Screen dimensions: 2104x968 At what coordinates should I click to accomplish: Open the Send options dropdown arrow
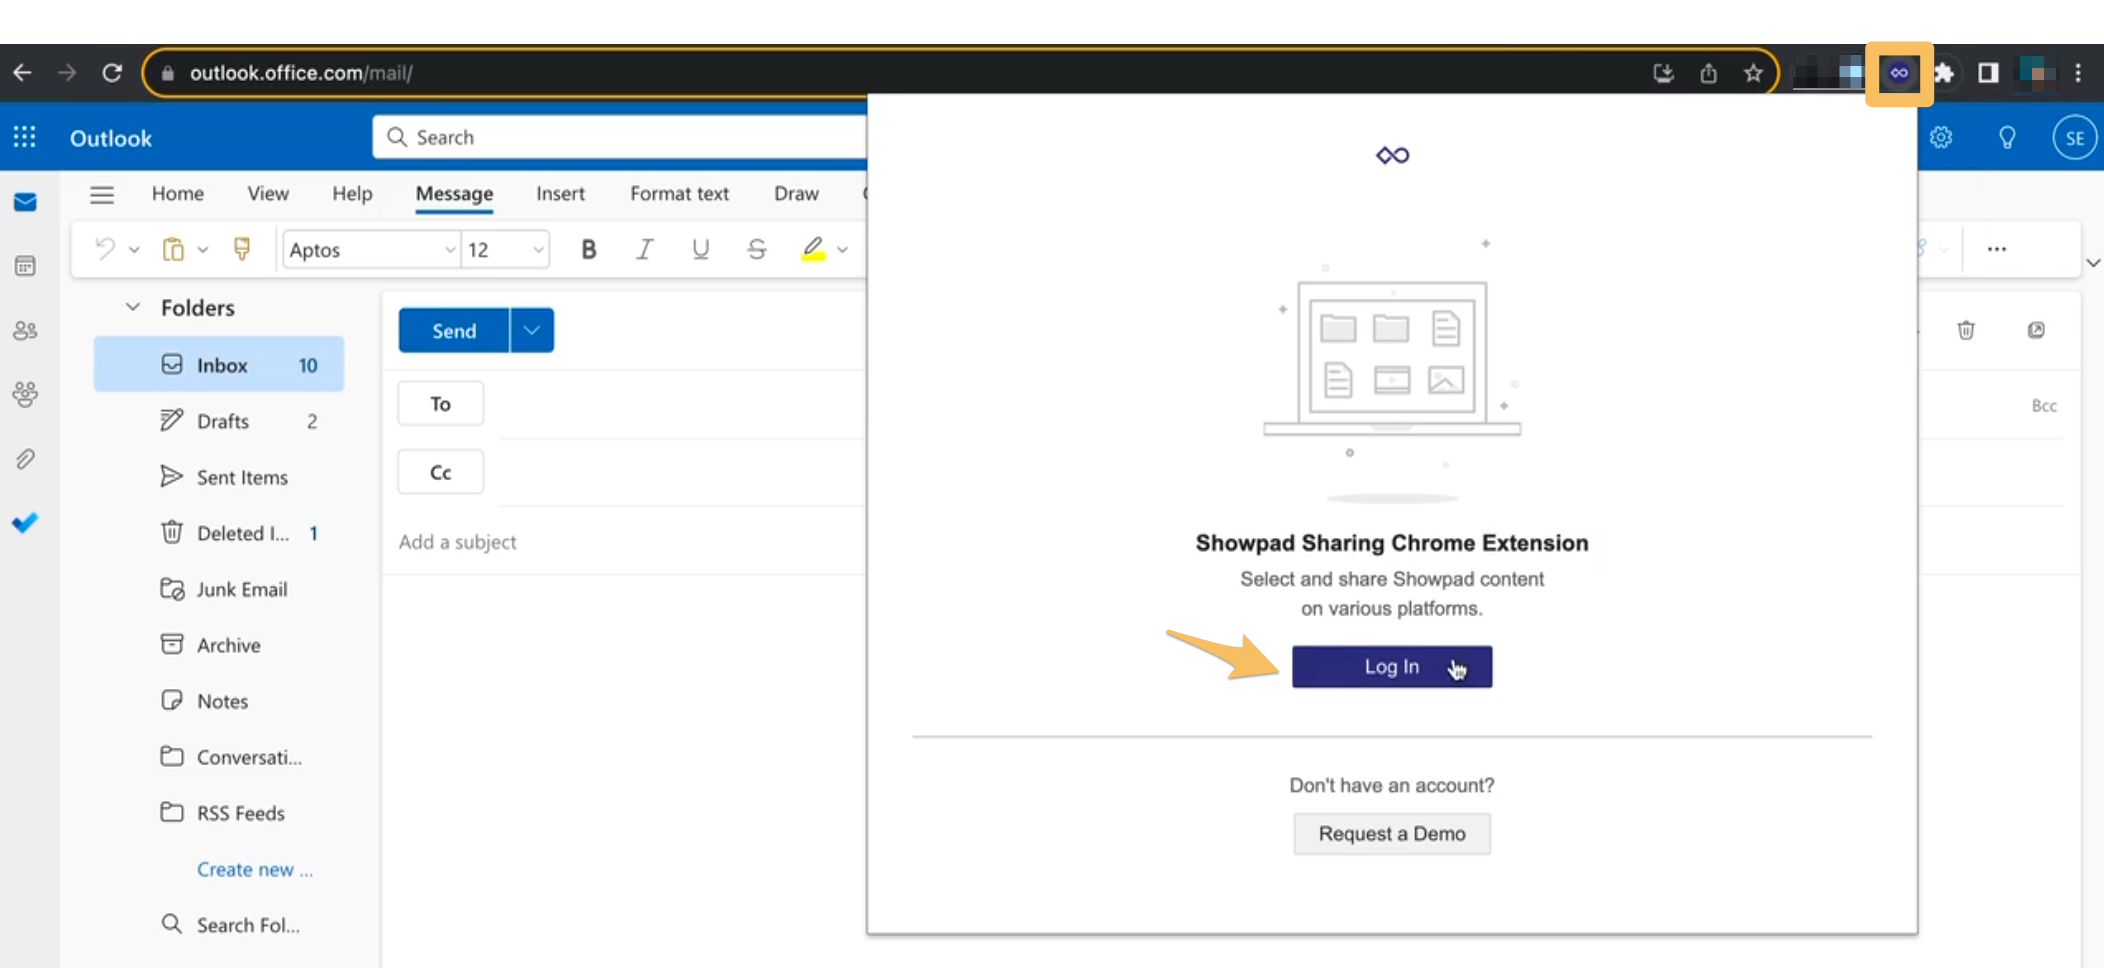pos(532,330)
